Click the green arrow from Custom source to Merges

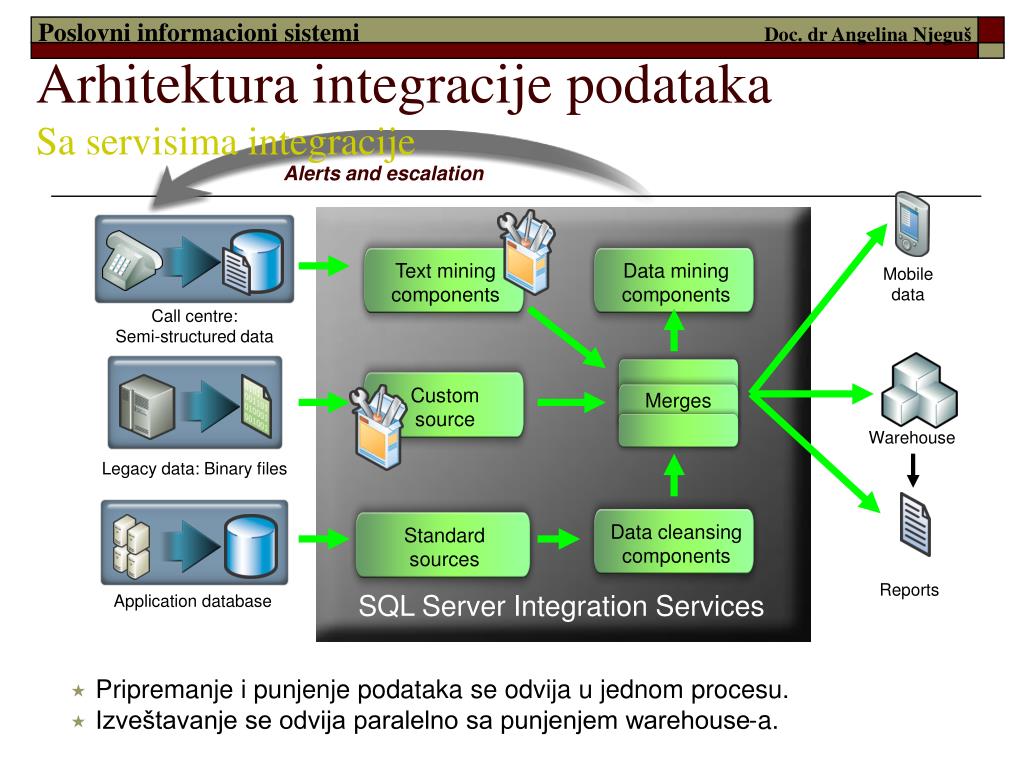[570, 402]
